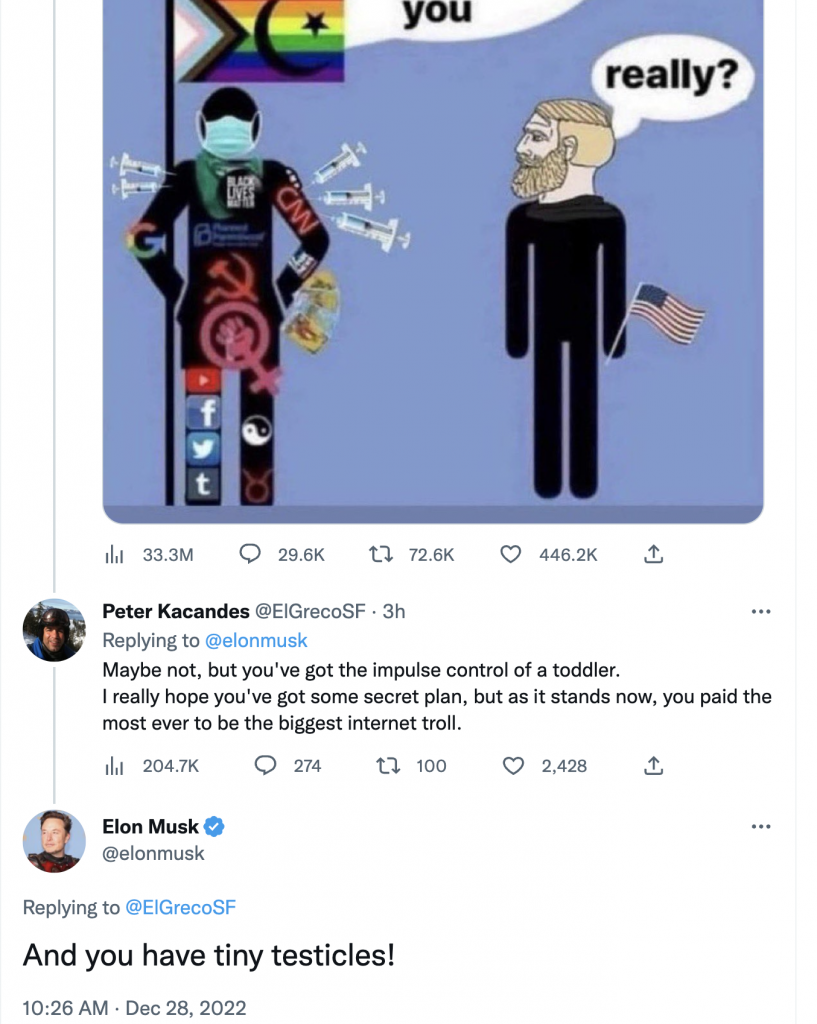View analytics of Peter's tweet, 204.7K
817x1024 pixels.
(114, 766)
